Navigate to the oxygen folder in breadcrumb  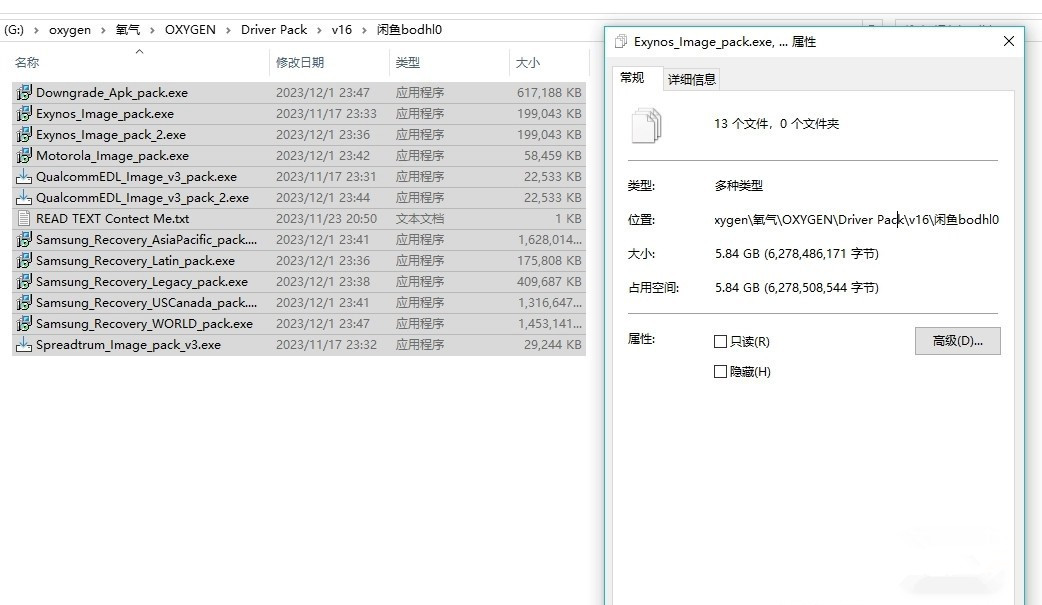pos(70,30)
